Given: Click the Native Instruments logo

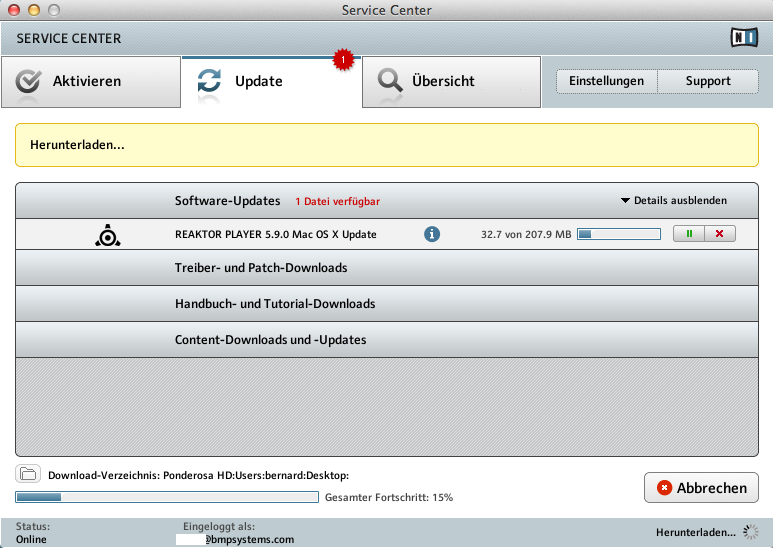Looking at the screenshot, I should [x=744, y=37].
